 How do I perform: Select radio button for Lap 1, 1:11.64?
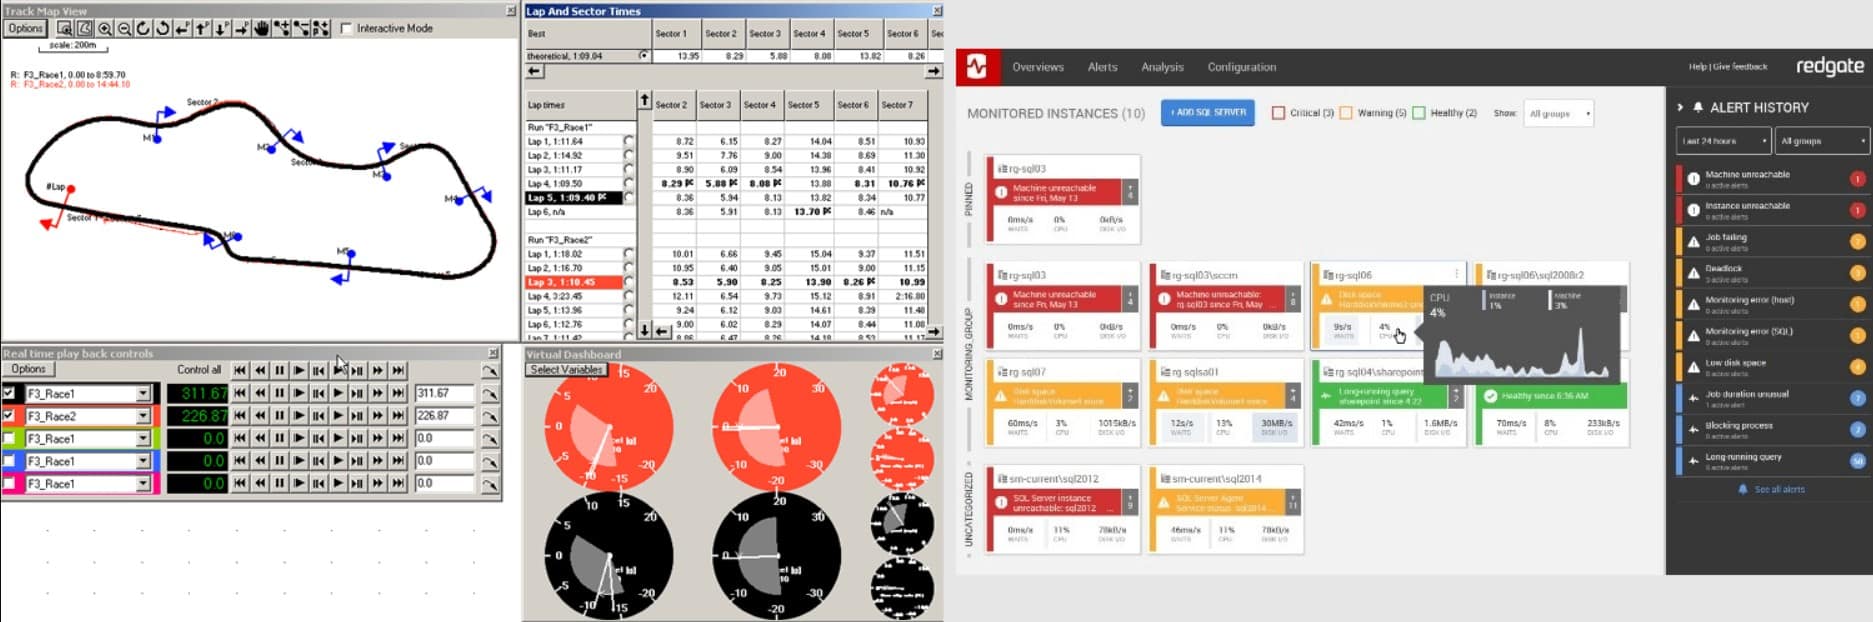coord(628,141)
